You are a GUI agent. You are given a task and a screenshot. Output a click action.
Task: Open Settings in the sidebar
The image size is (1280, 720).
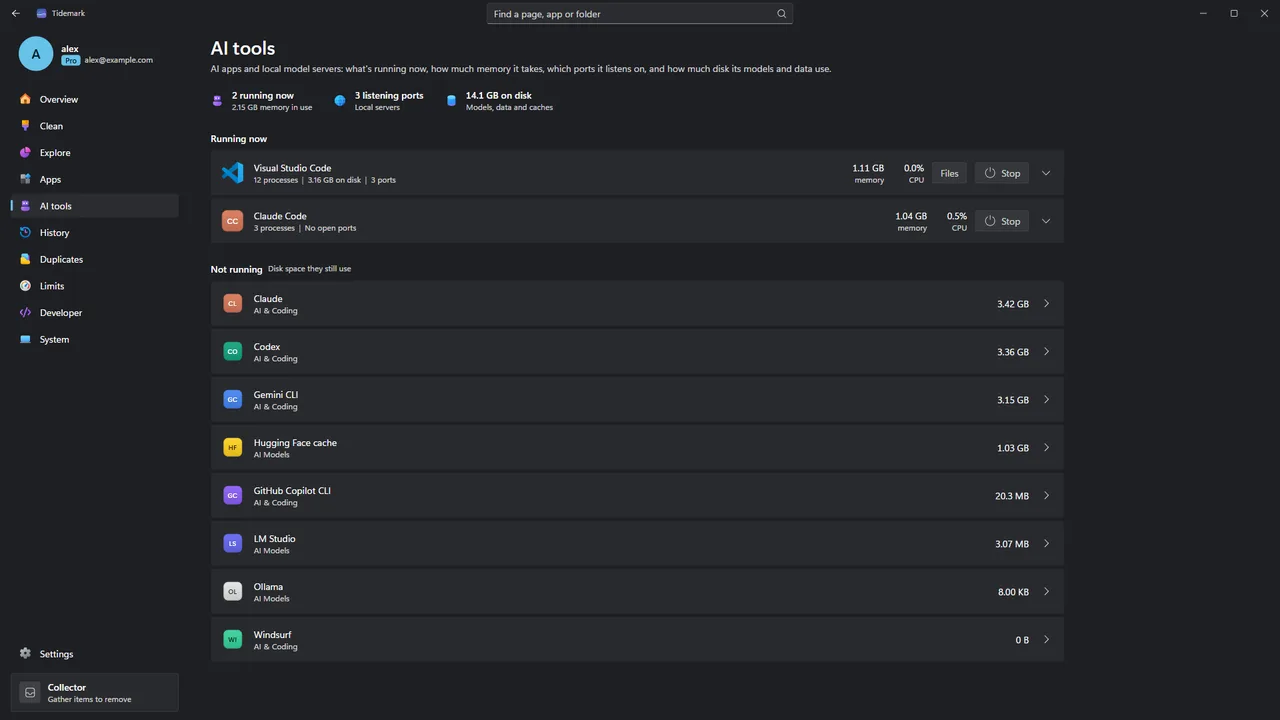[95, 654]
